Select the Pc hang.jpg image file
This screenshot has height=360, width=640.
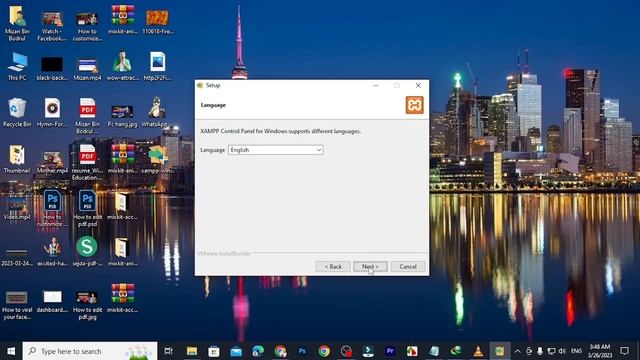click(x=122, y=115)
